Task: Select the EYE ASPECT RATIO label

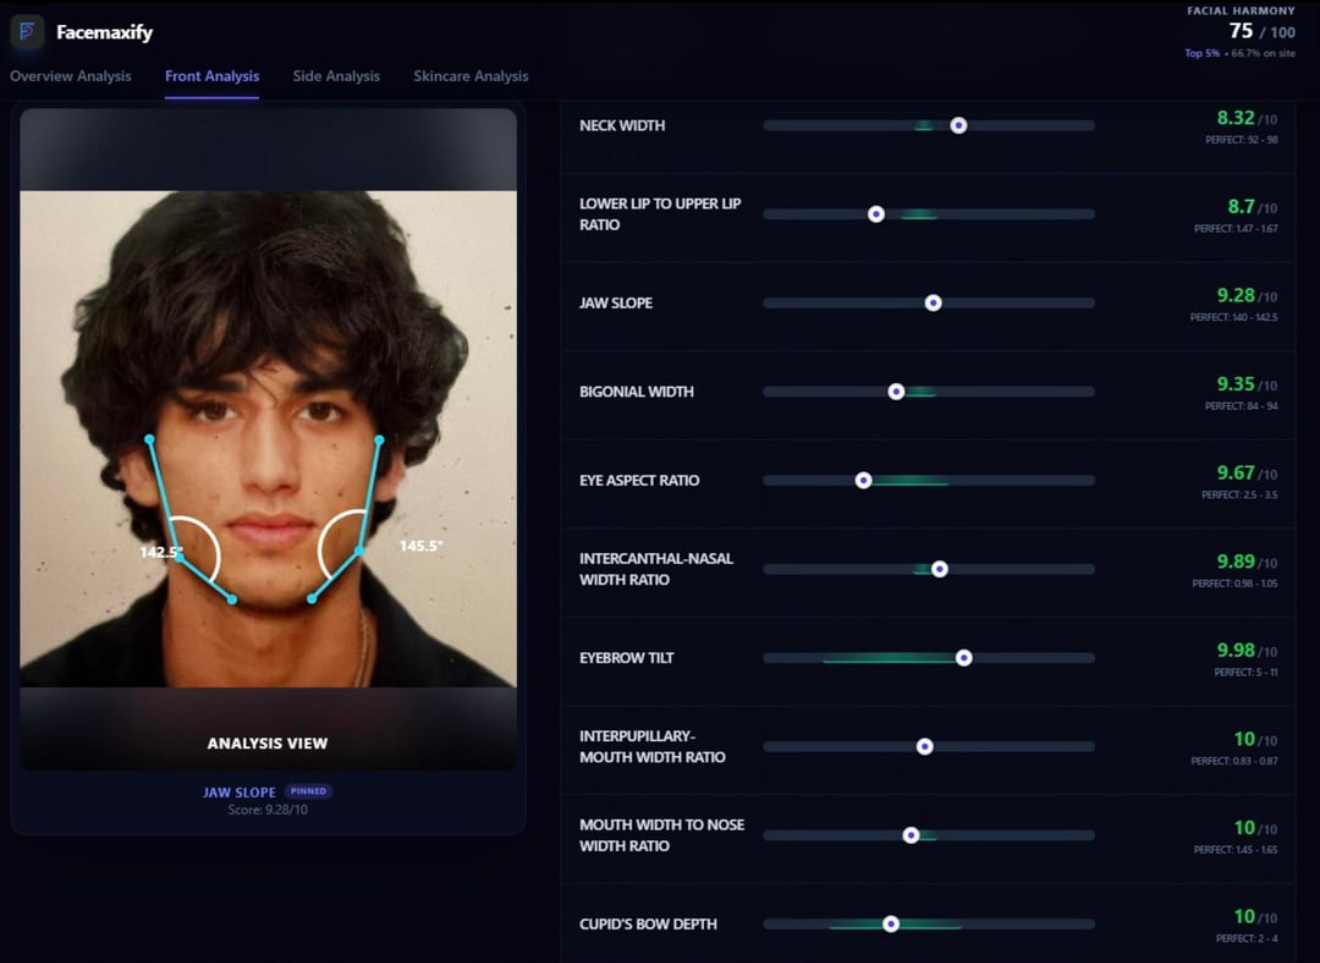Action: tap(639, 480)
